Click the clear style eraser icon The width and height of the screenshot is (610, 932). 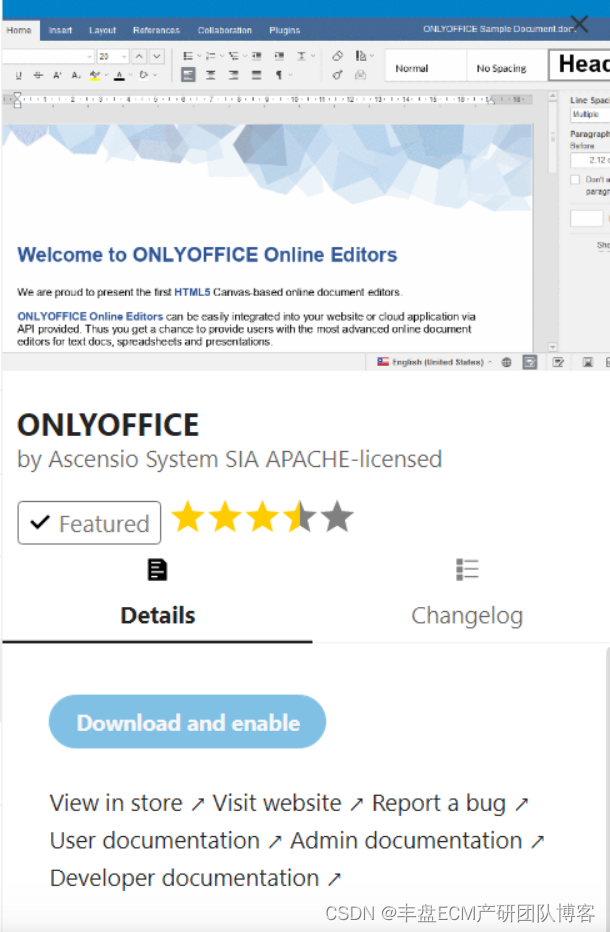[337, 56]
